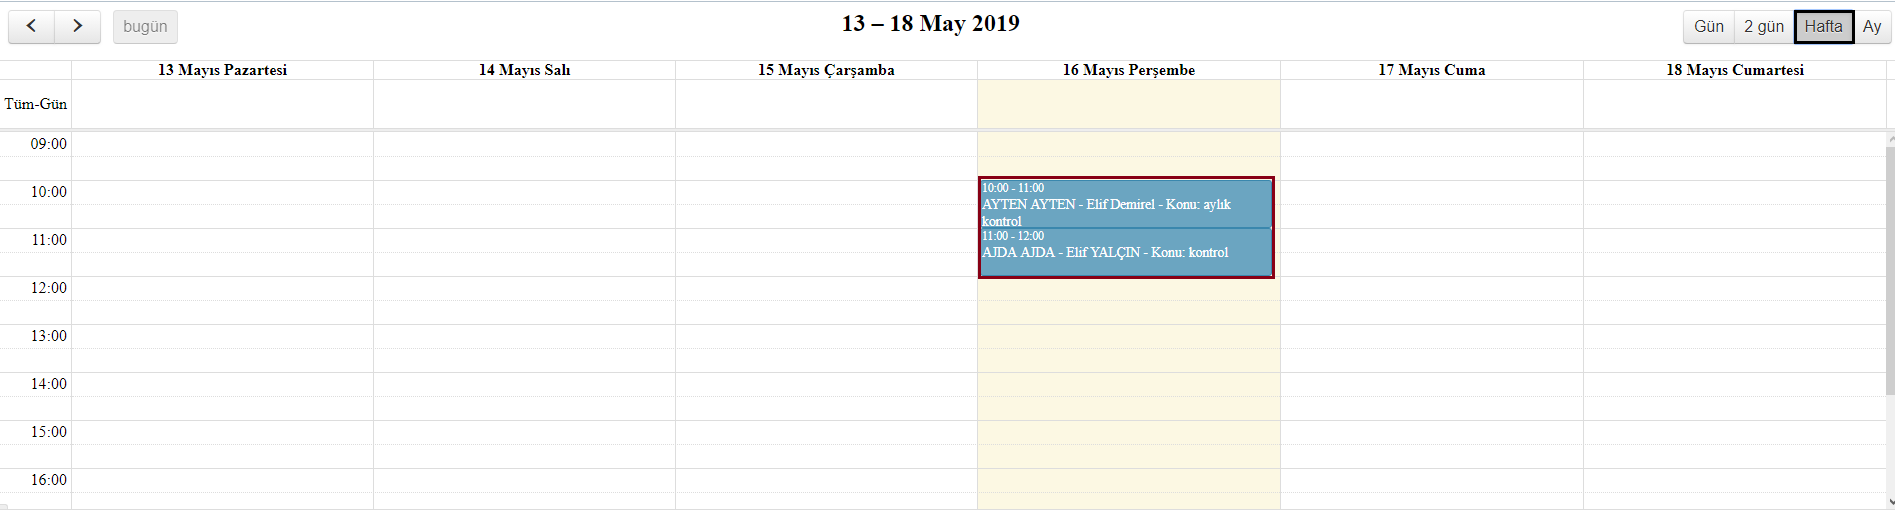Open the 18 Mayıs Cumartesi day header
1895x510 pixels.
(x=1734, y=70)
